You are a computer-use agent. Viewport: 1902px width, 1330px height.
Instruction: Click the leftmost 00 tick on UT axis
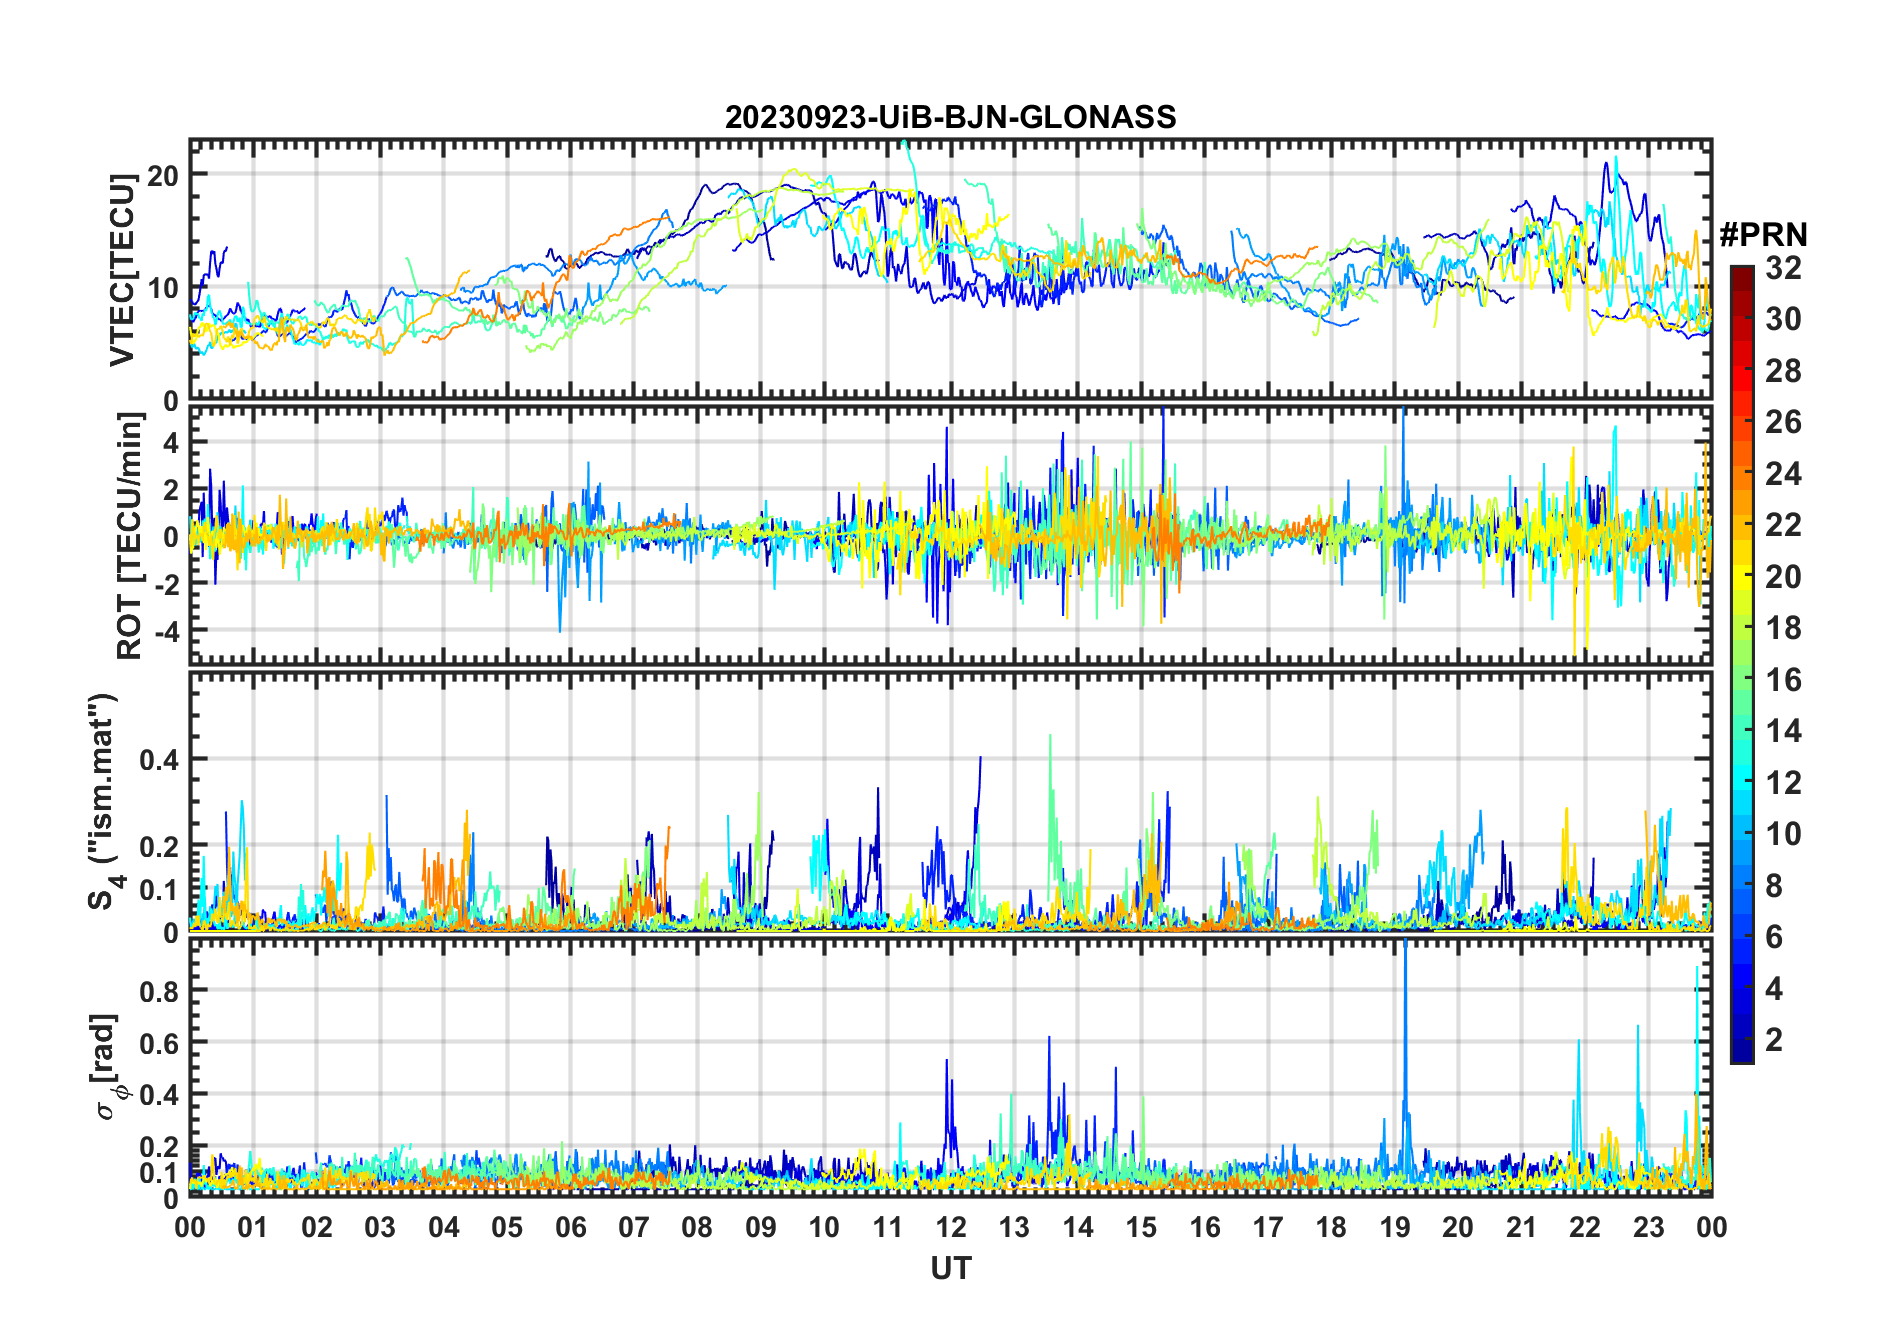tap(190, 1227)
